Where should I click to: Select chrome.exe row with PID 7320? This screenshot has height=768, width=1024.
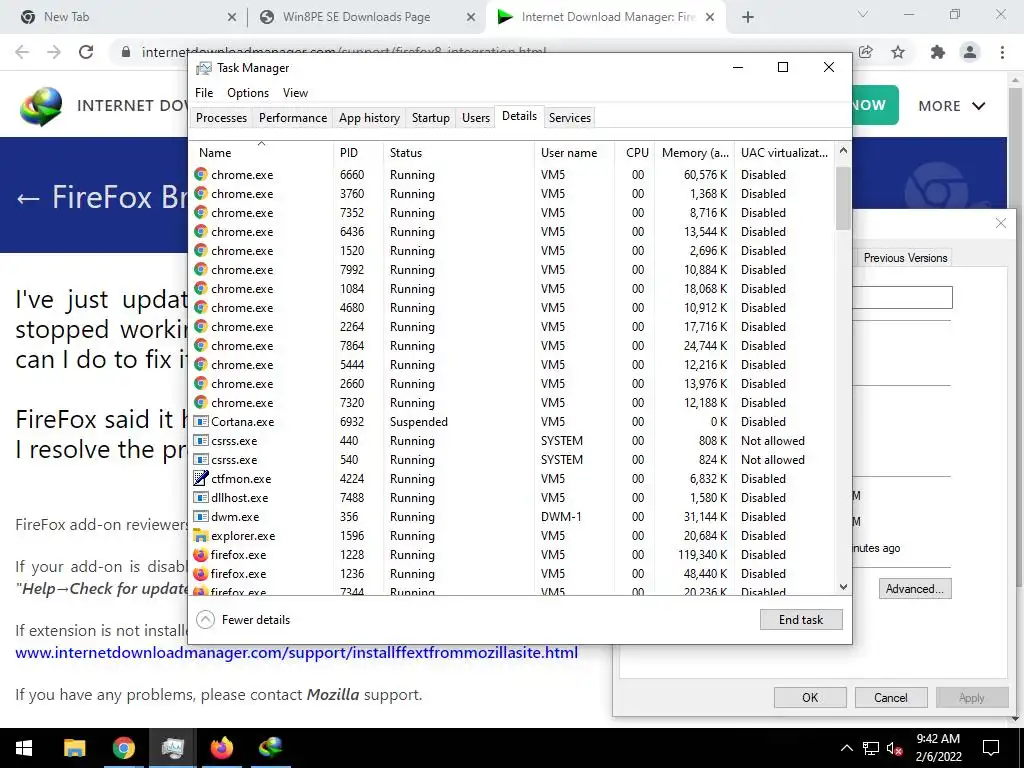[x=513, y=403]
